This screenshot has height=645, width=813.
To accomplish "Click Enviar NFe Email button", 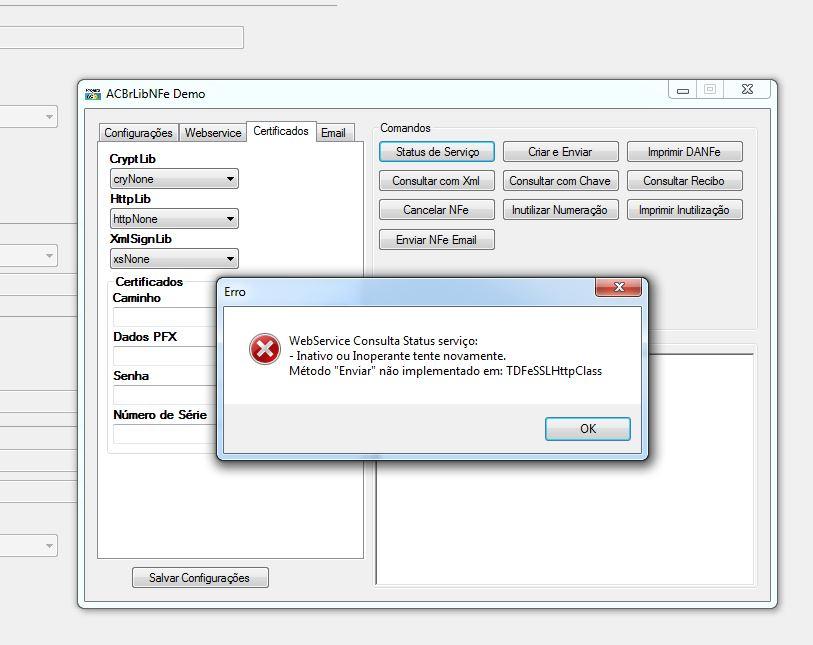I will [437, 240].
